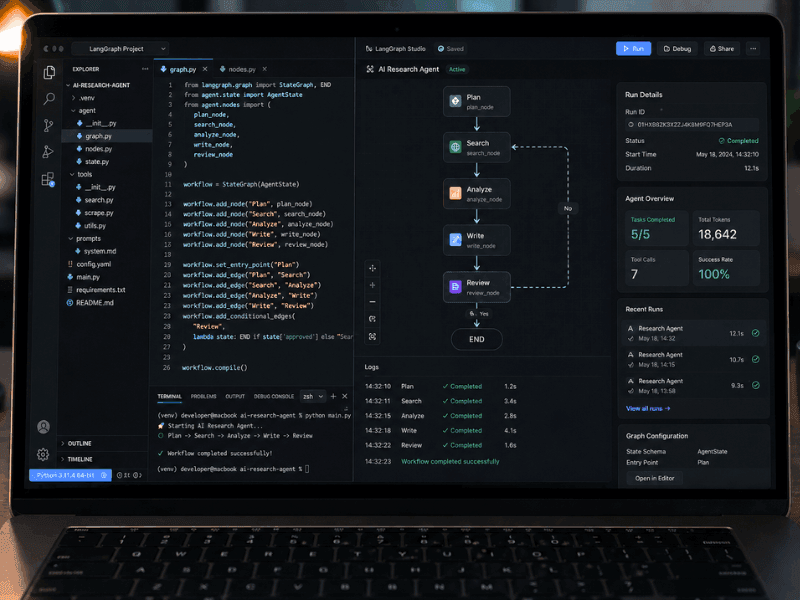The width and height of the screenshot is (800, 600).
Task: Click the Share button
Action: pos(721,48)
